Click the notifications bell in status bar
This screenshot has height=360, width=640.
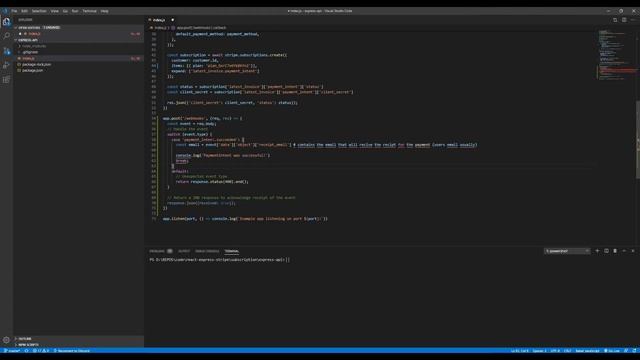[634, 351]
